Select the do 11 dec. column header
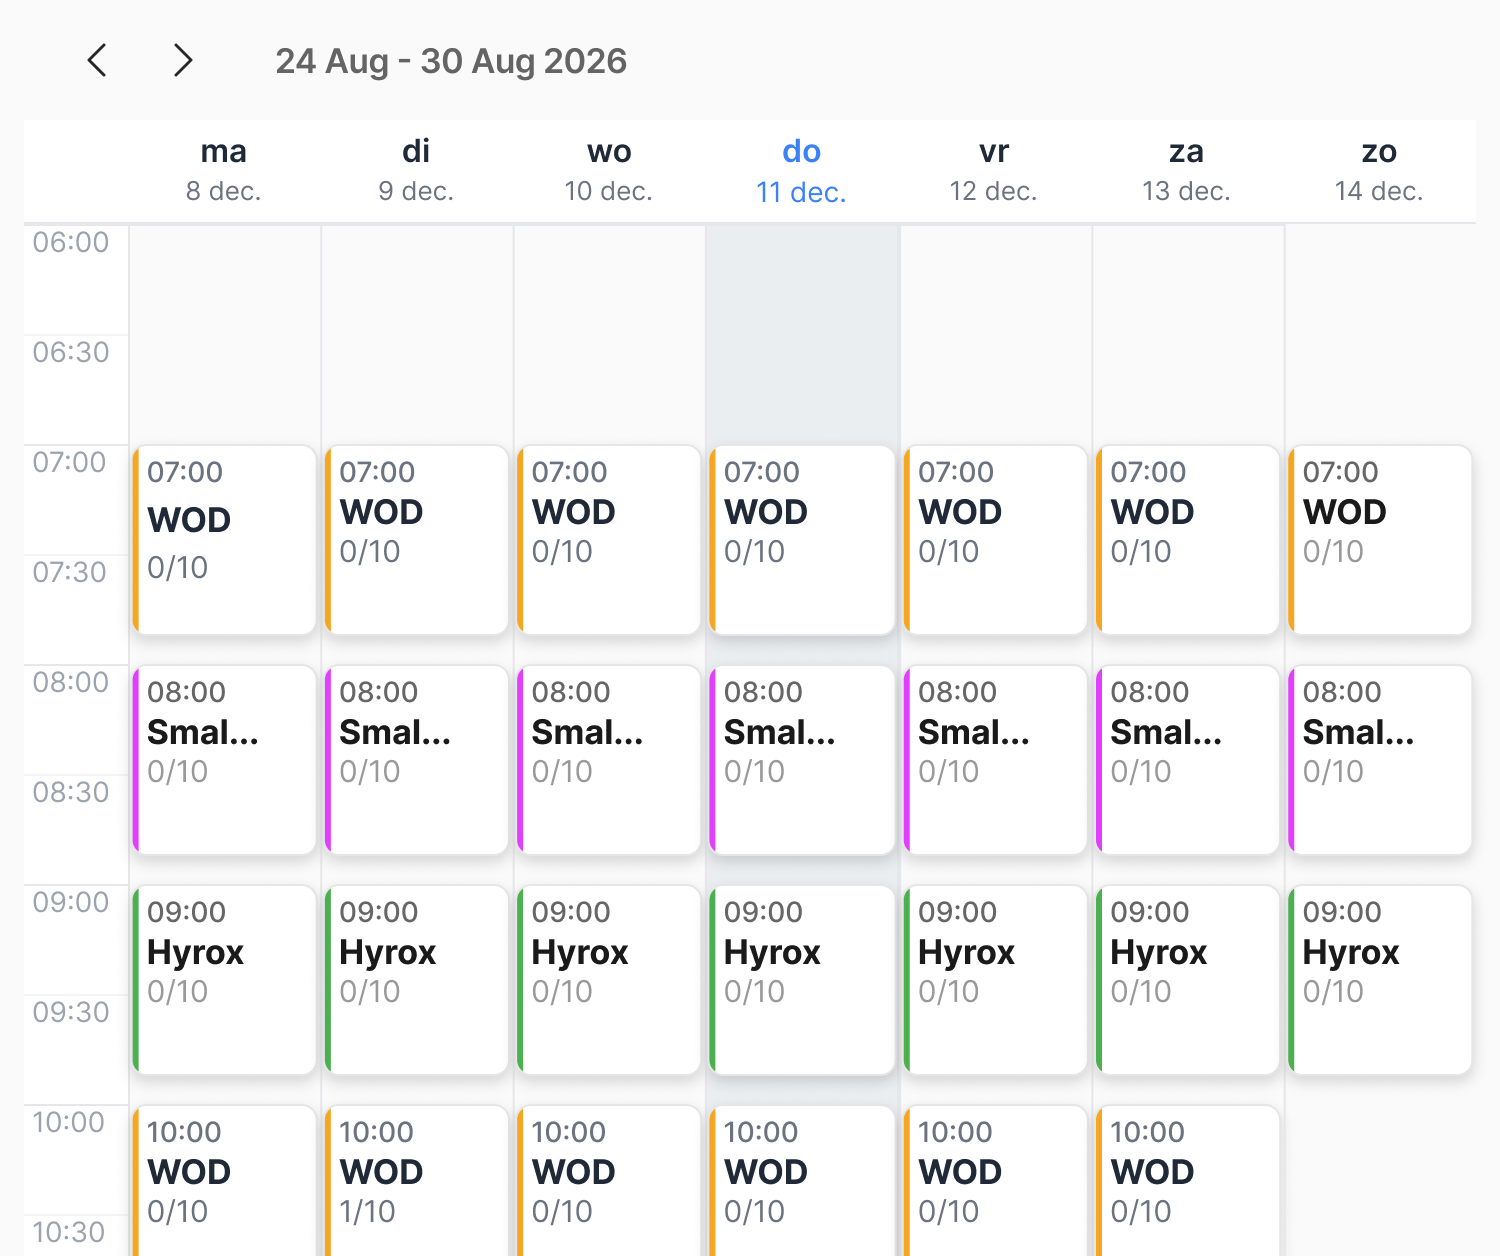The height and width of the screenshot is (1256, 1500). pos(801,170)
